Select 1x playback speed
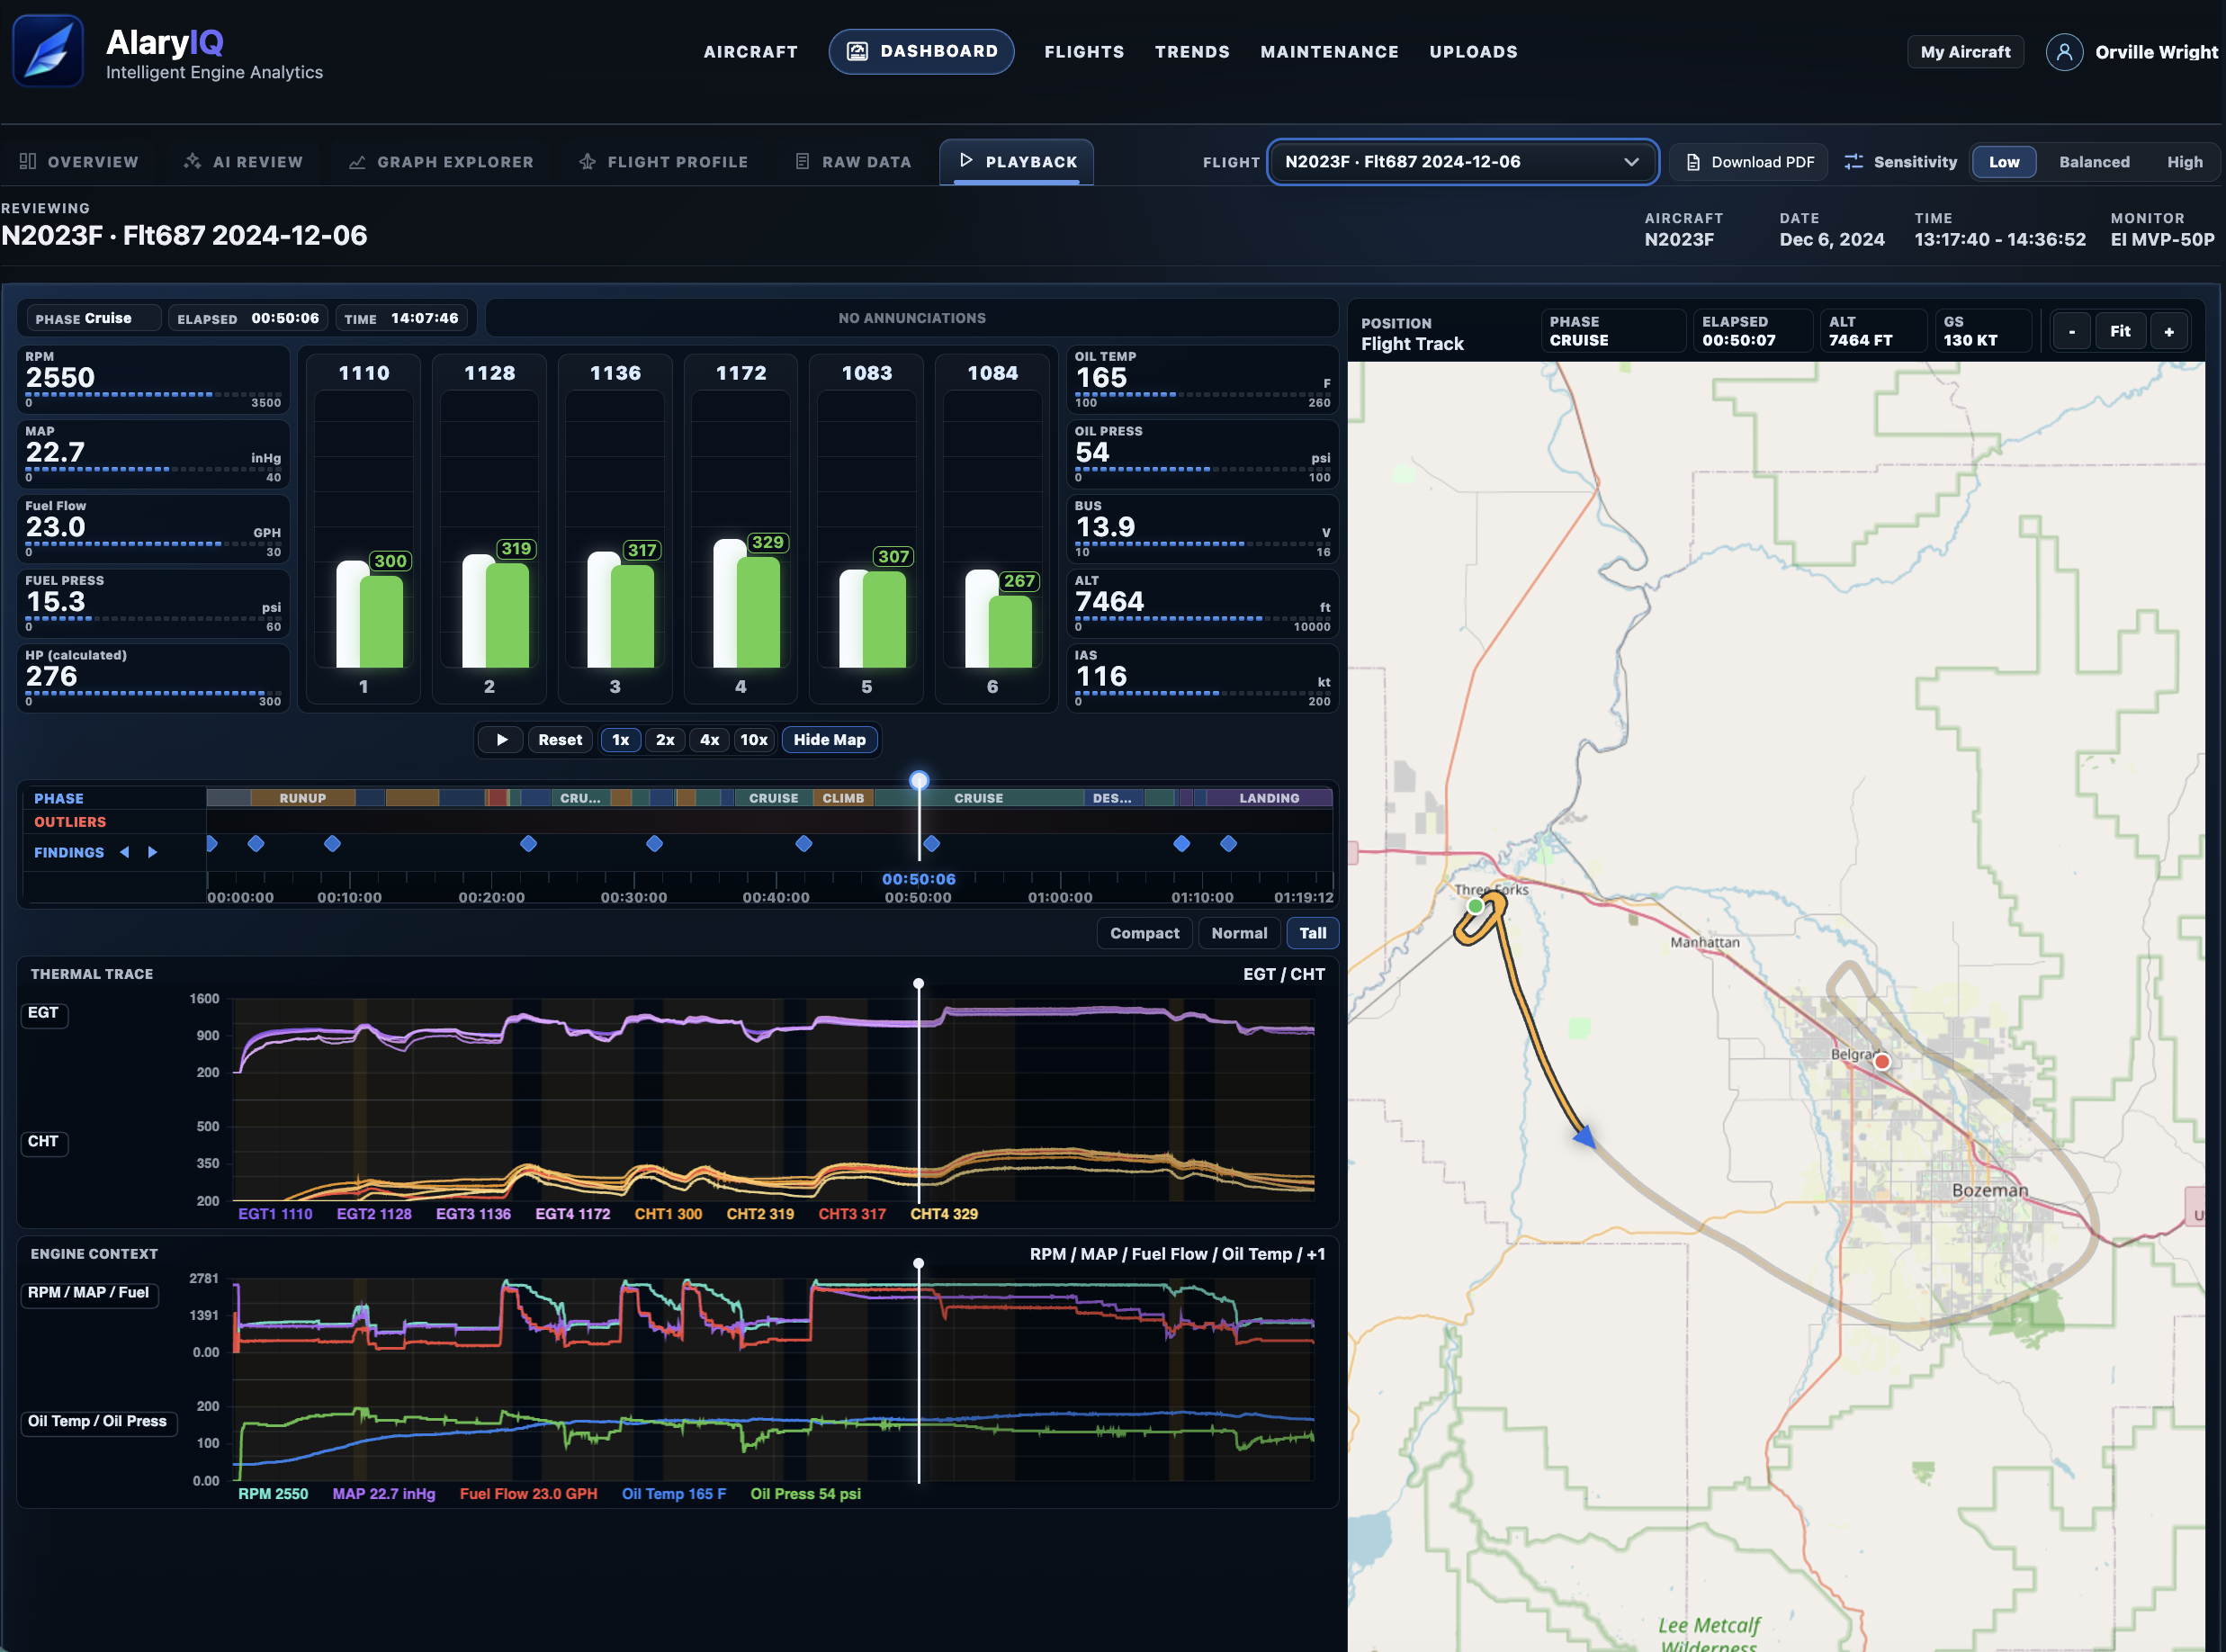2226x1652 pixels. point(620,740)
